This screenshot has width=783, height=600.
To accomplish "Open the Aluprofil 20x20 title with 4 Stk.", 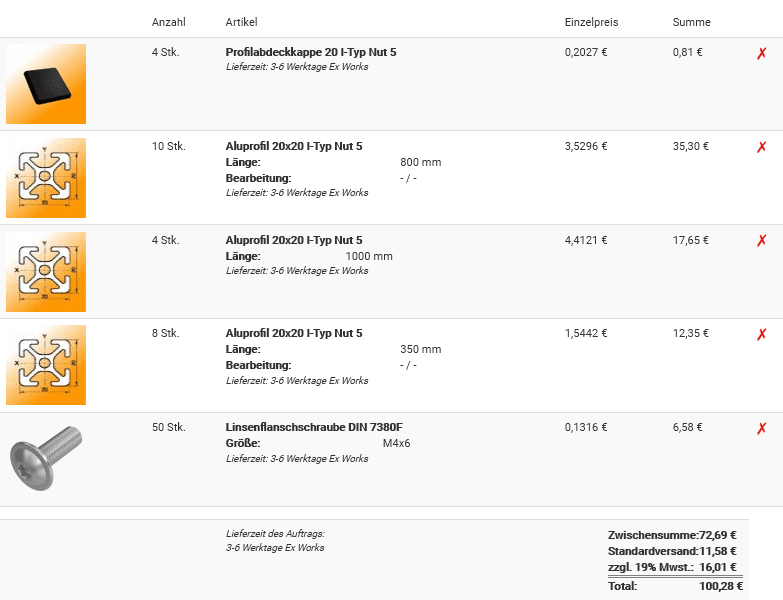I will pos(294,240).
